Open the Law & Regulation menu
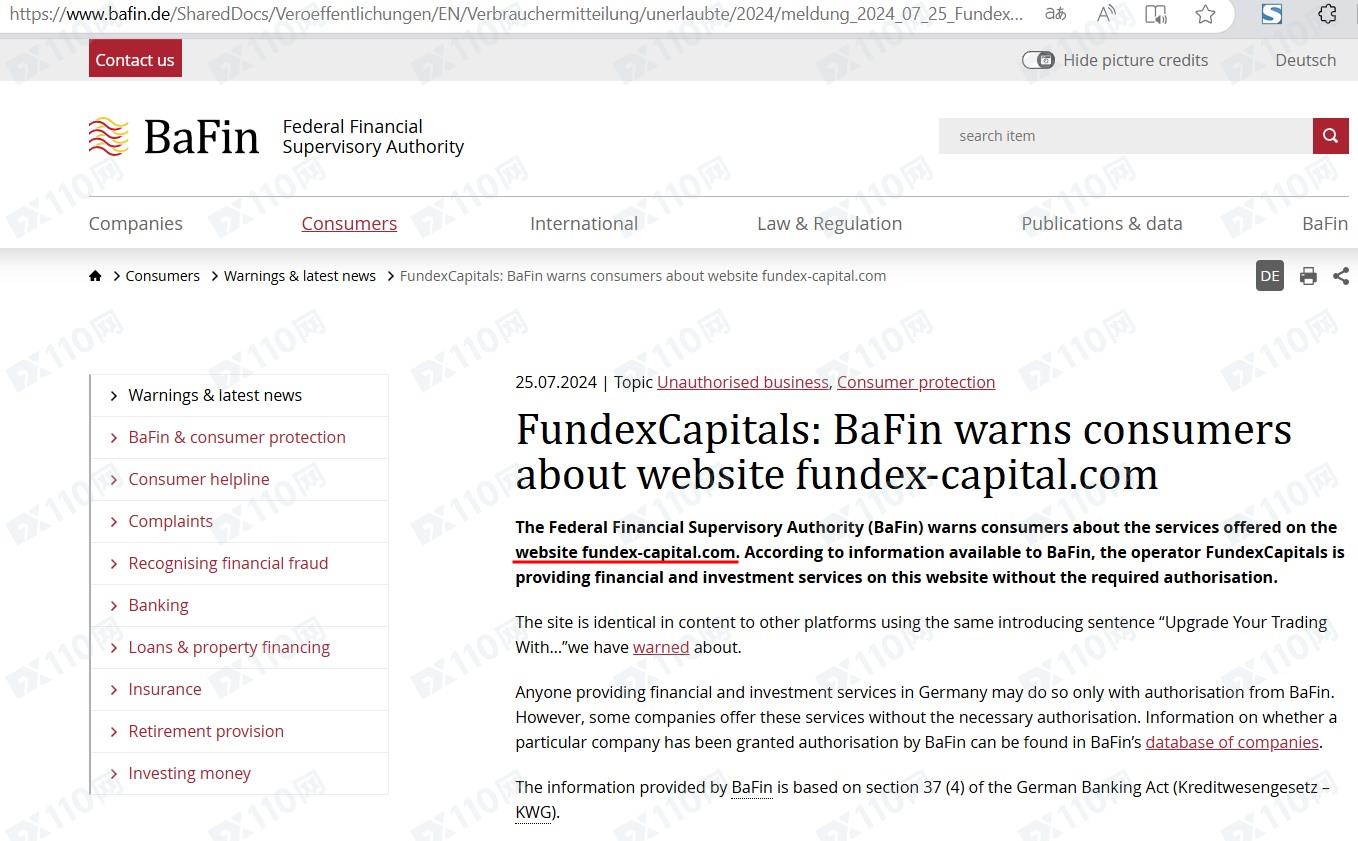1358x841 pixels. coord(829,224)
